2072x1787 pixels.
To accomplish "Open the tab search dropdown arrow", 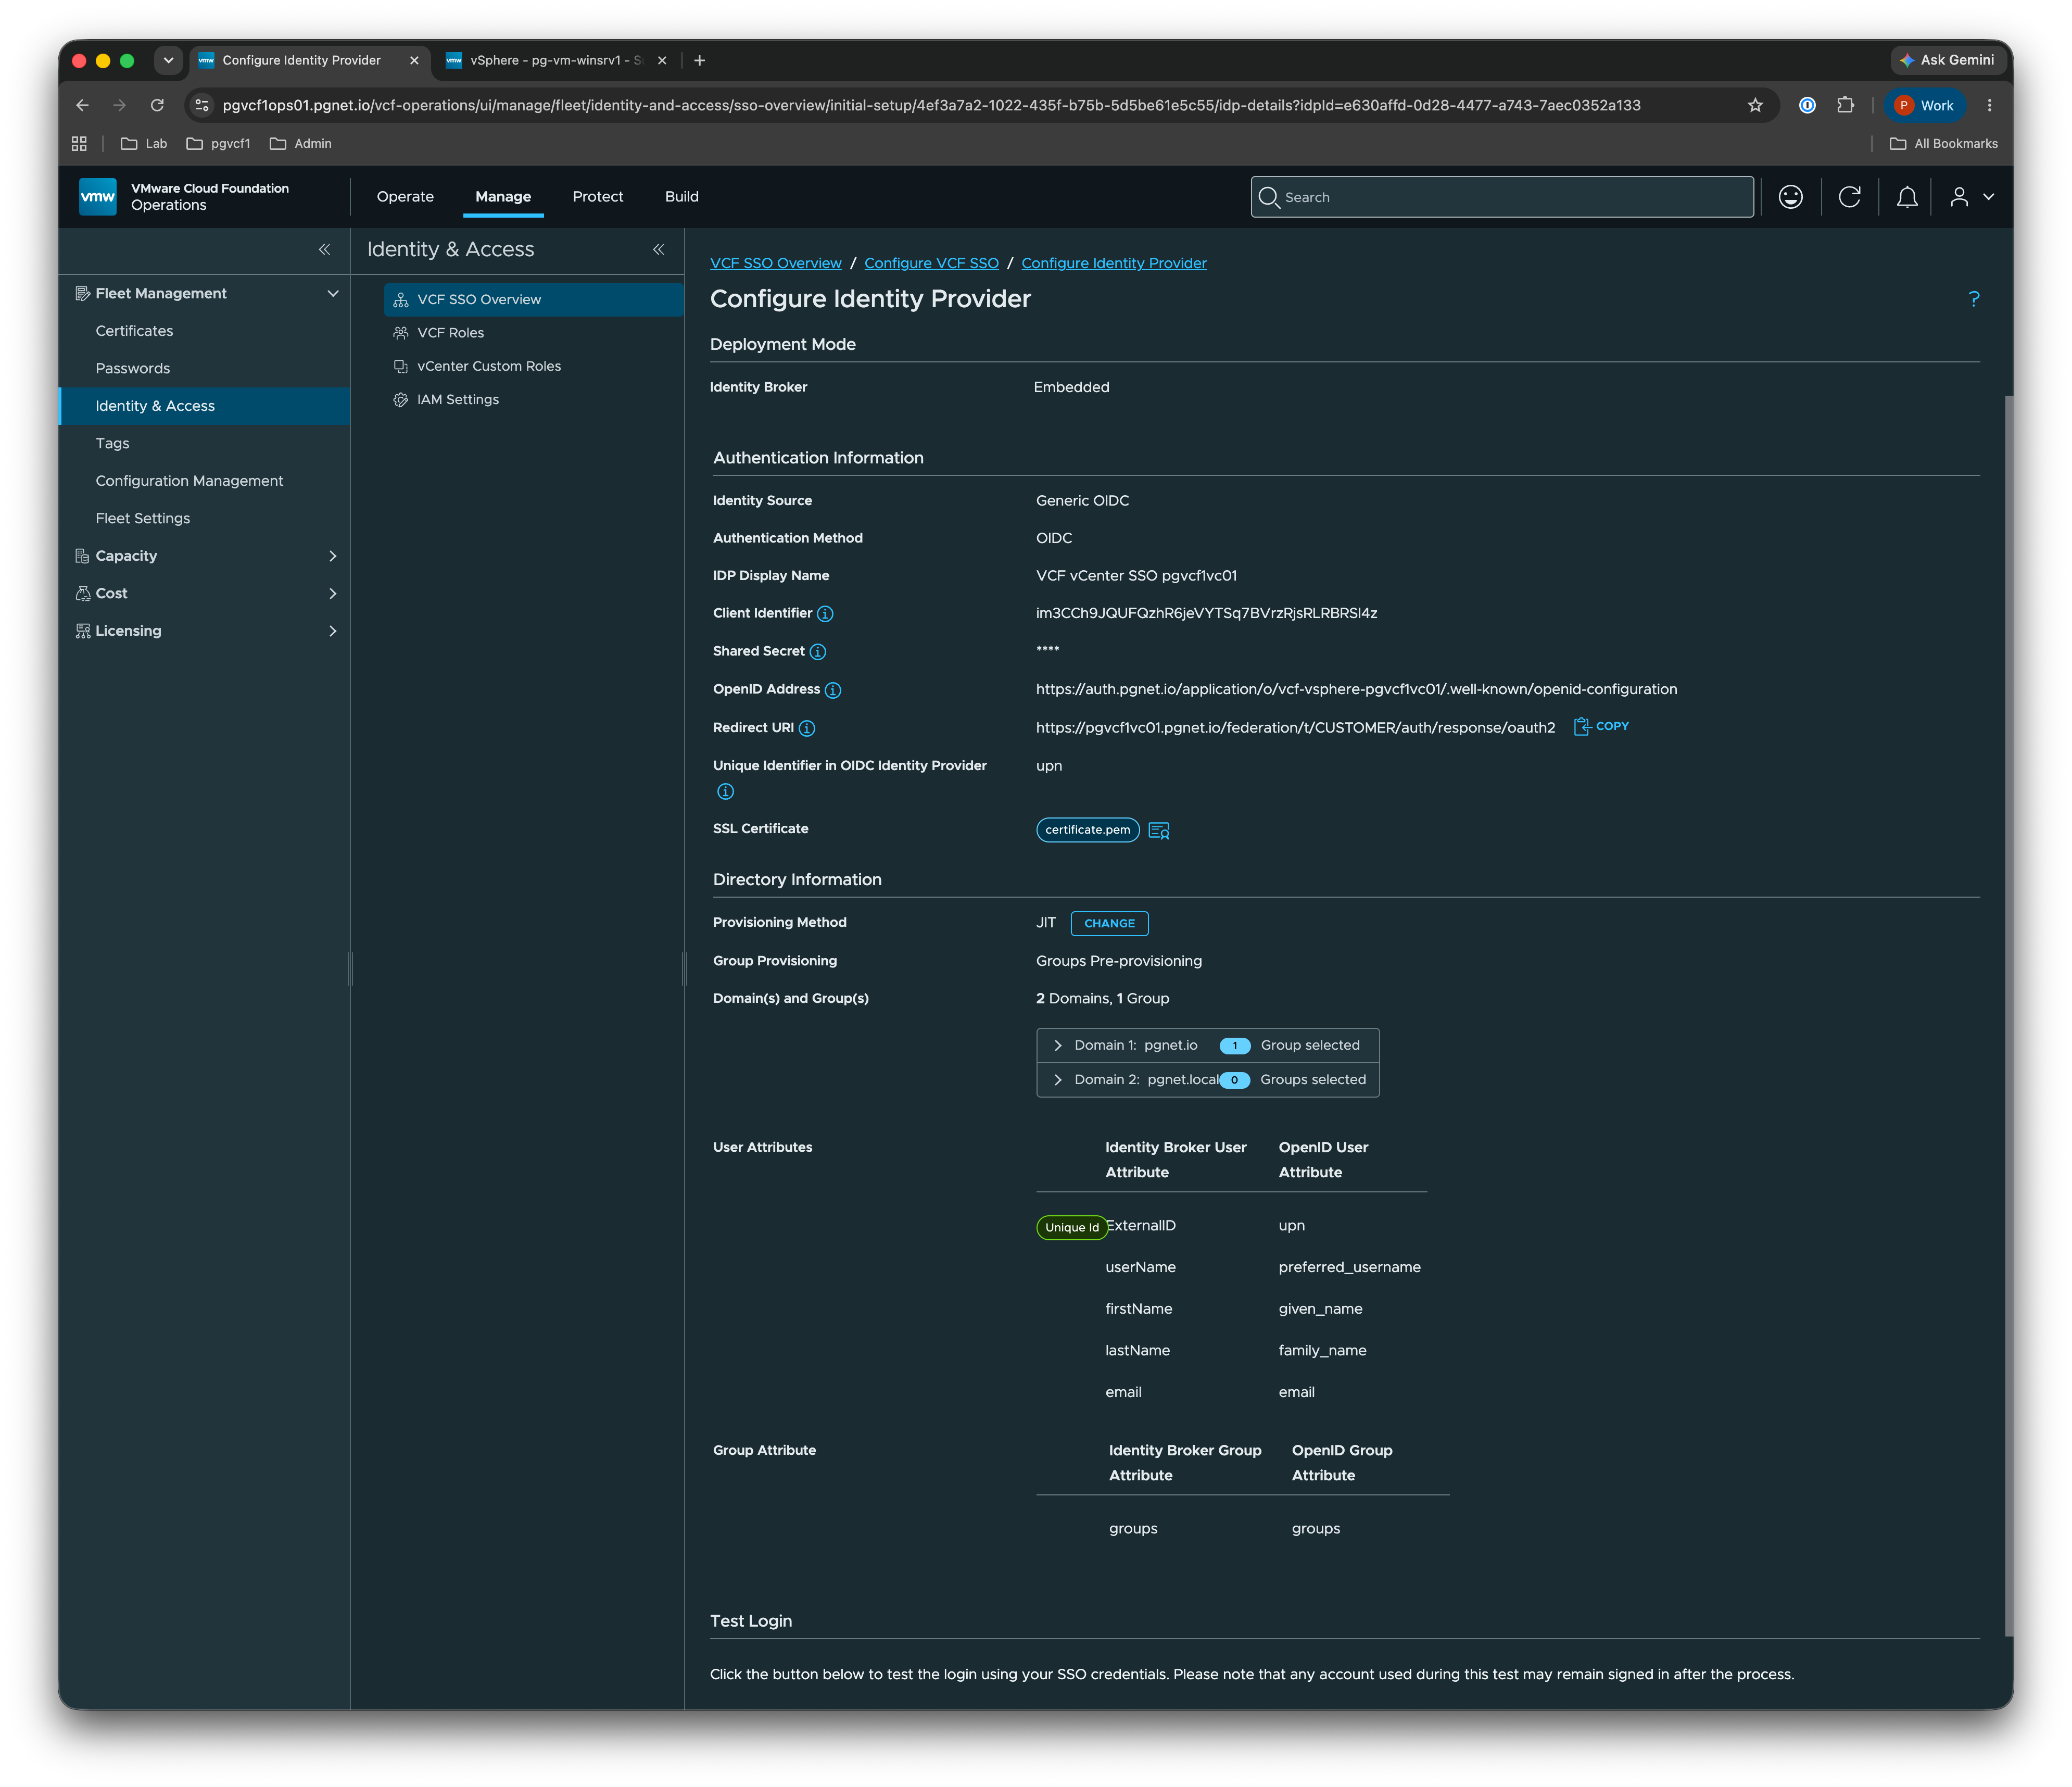I will [x=168, y=60].
